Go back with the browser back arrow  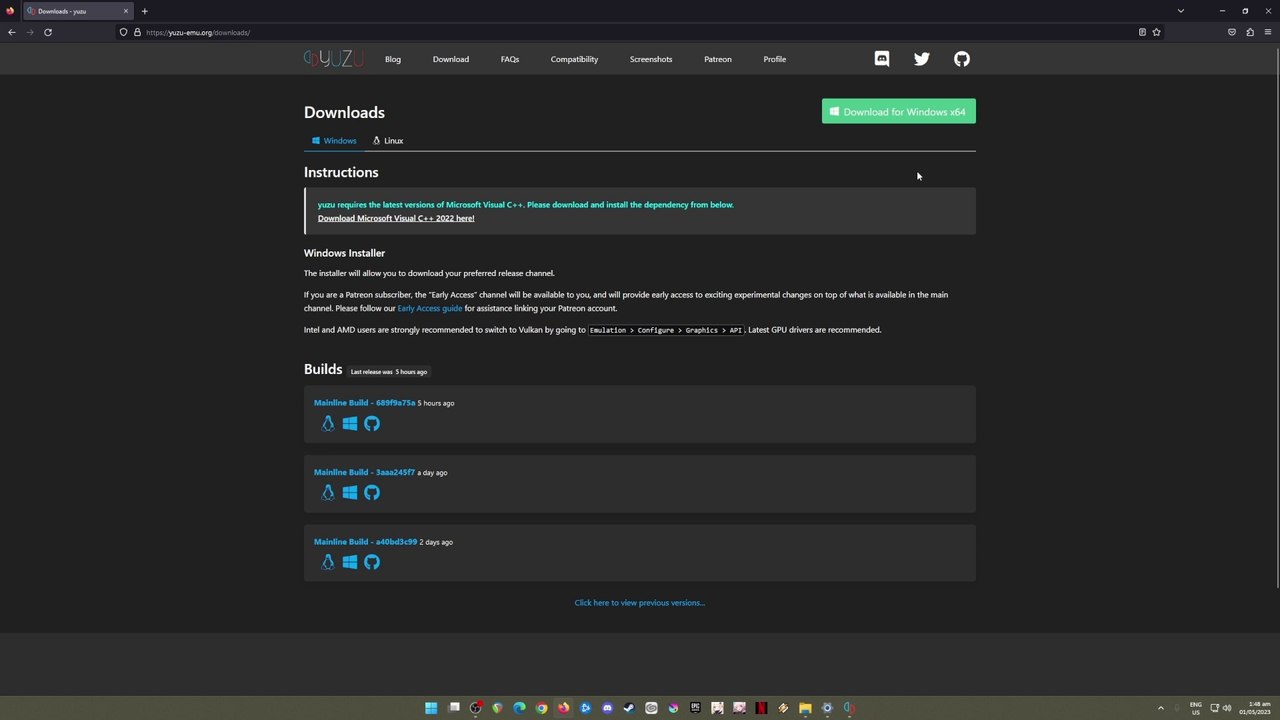12,32
